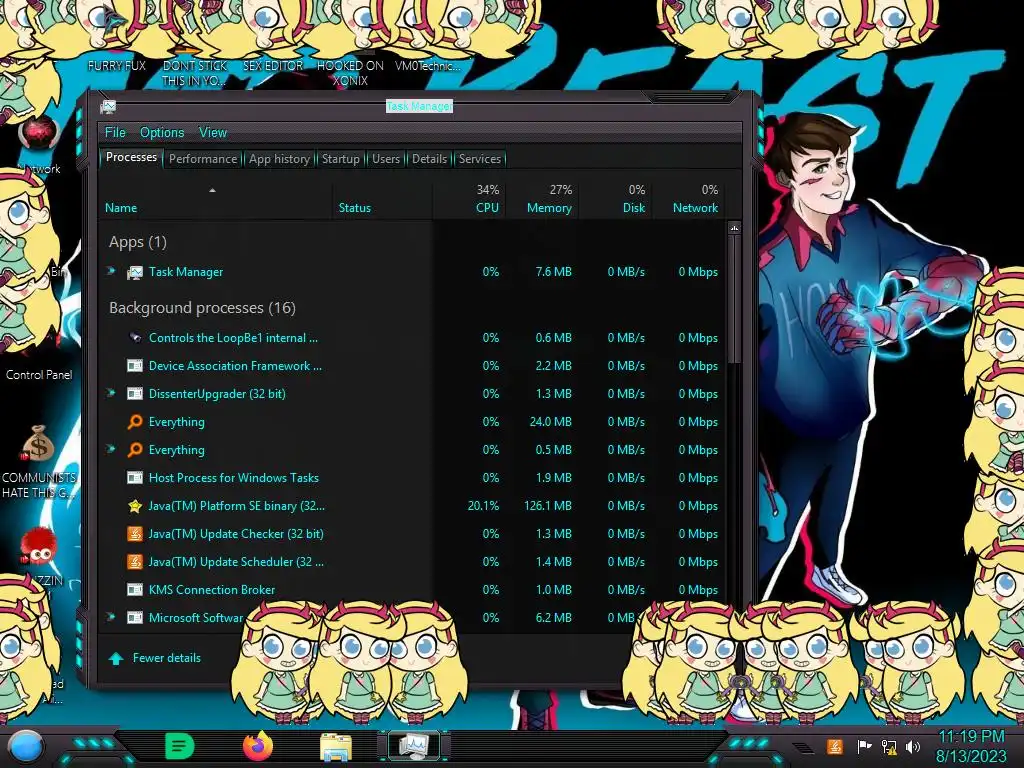Expand the Task Manager app row
This screenshot has width=1024, height=768.
click(111, 271)
